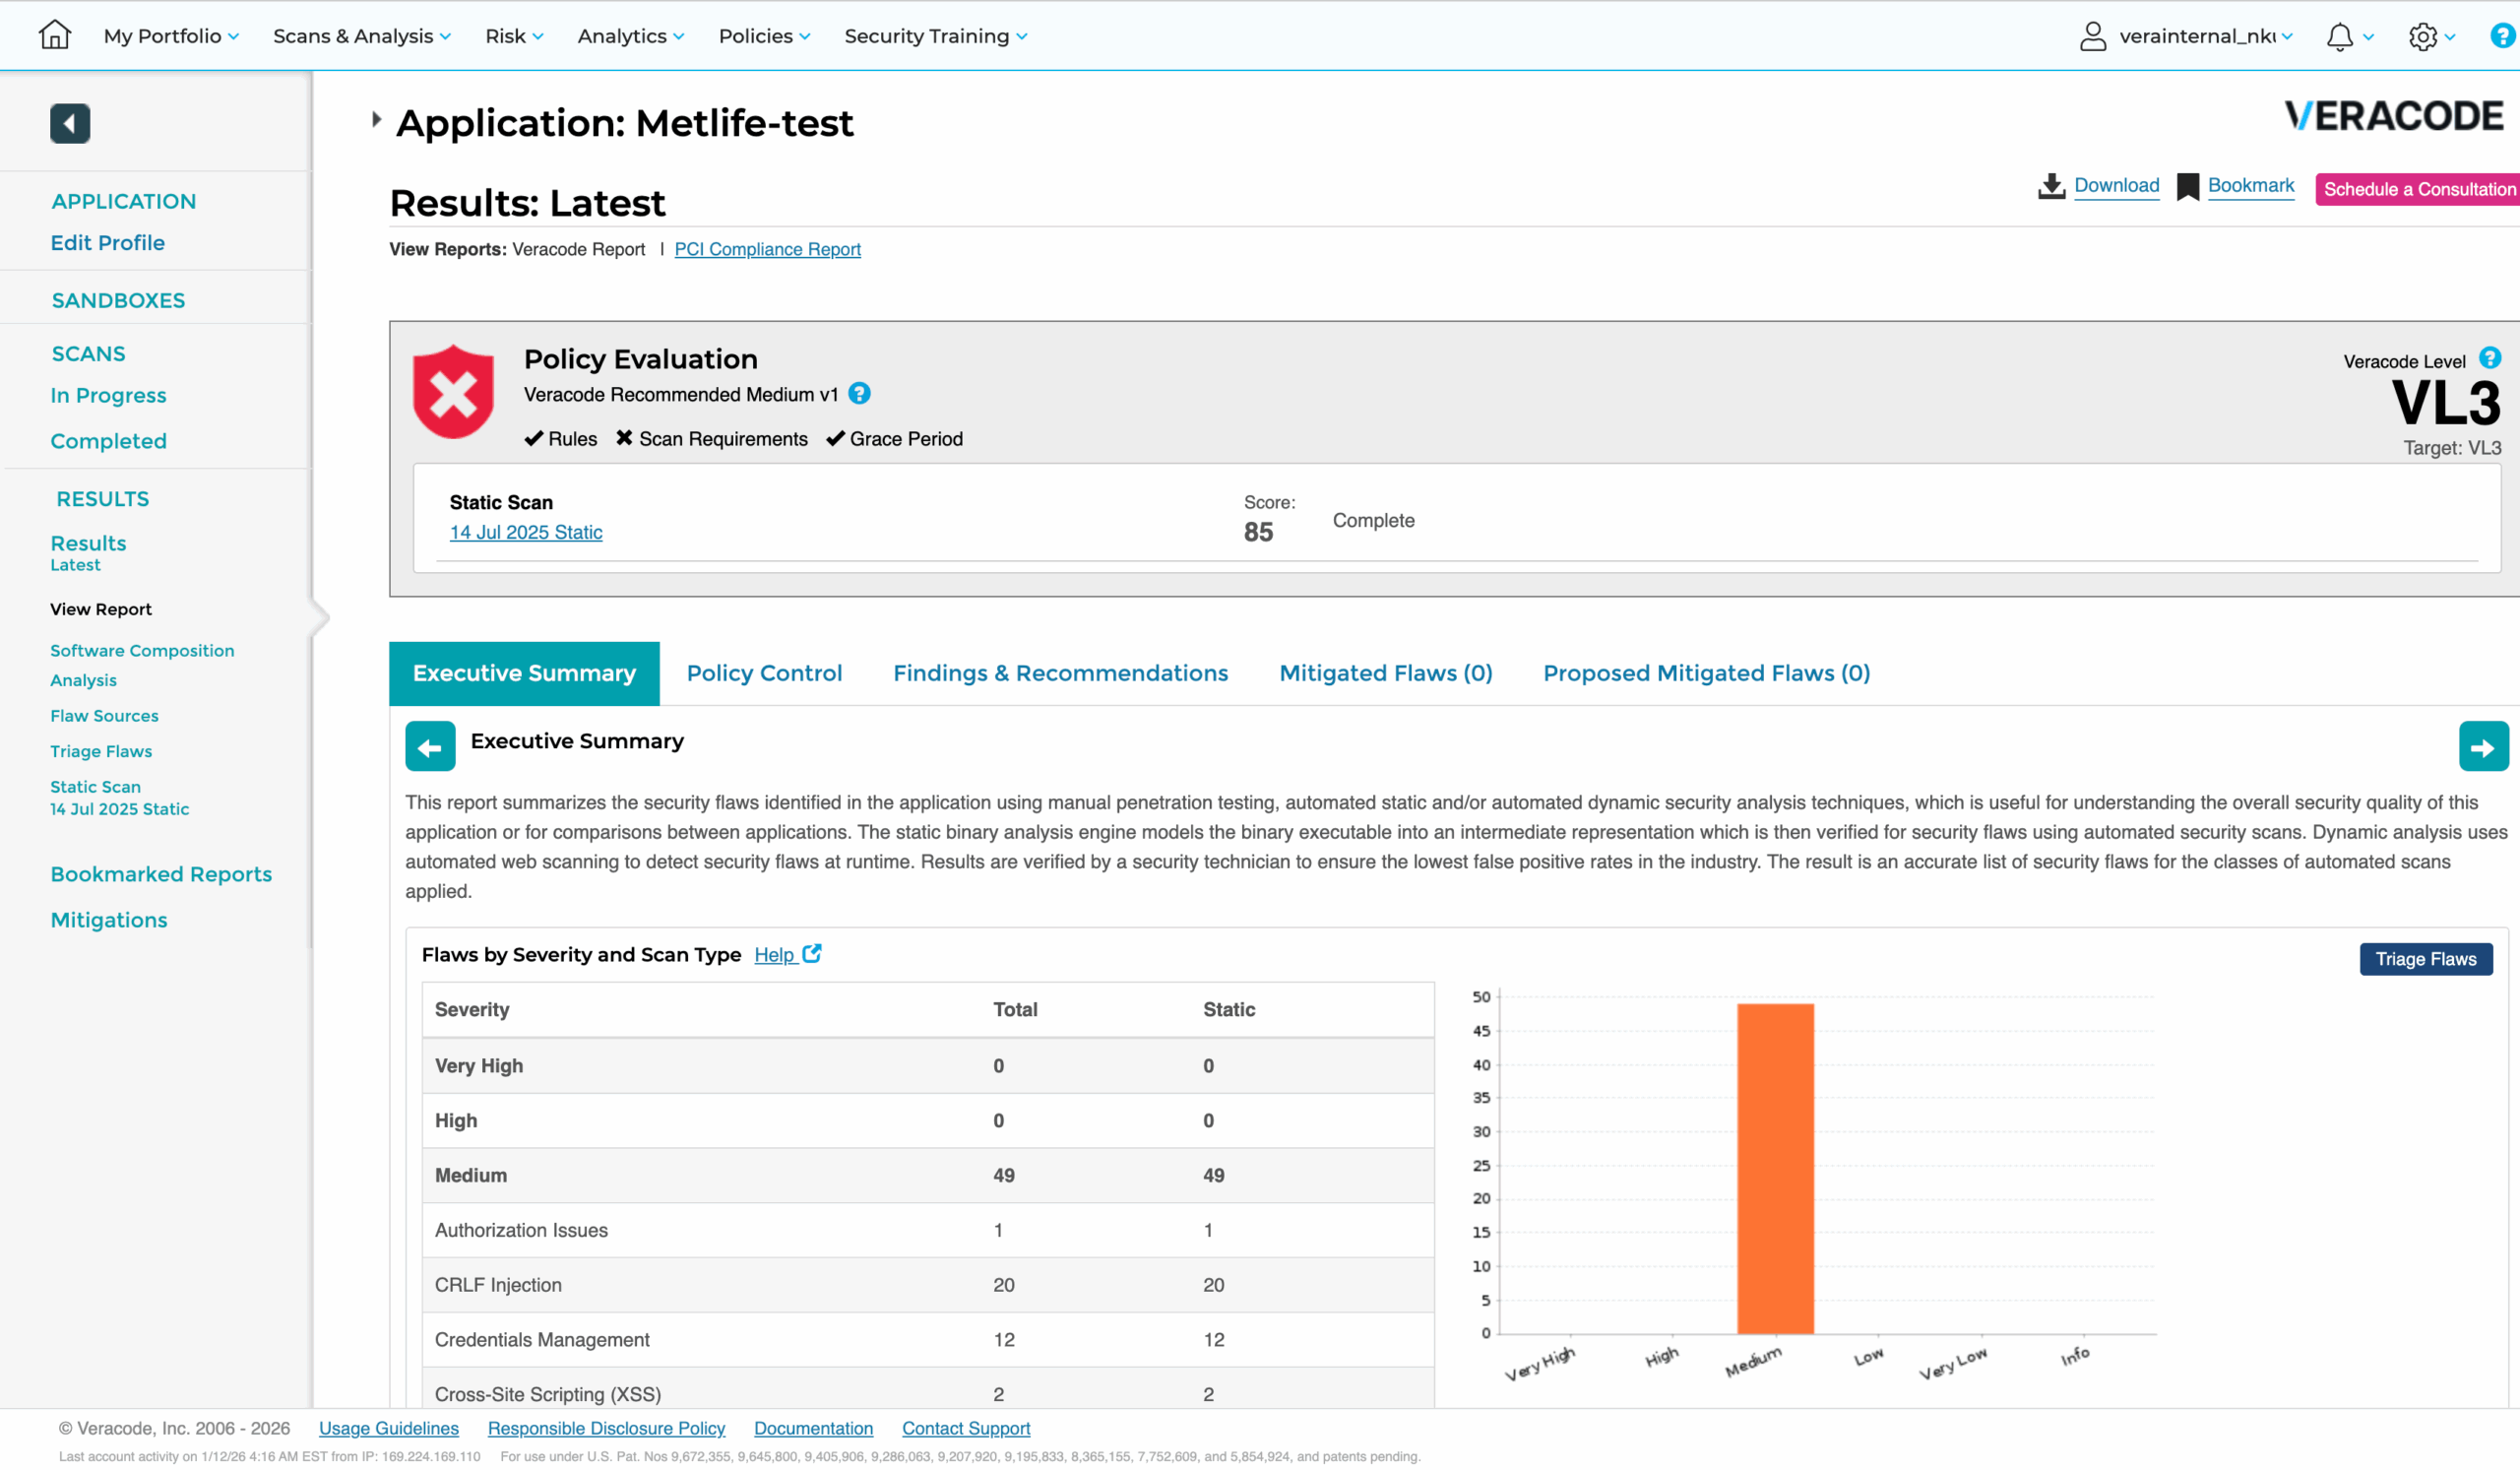Collapse the sidebar with the back arrow button

click(70, 123)
